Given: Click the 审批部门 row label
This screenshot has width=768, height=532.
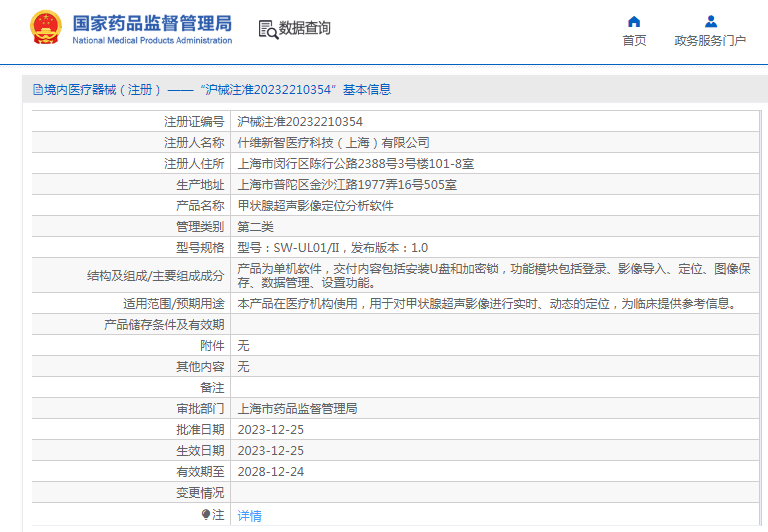Looking at the screenshot, I should point(200,409).
